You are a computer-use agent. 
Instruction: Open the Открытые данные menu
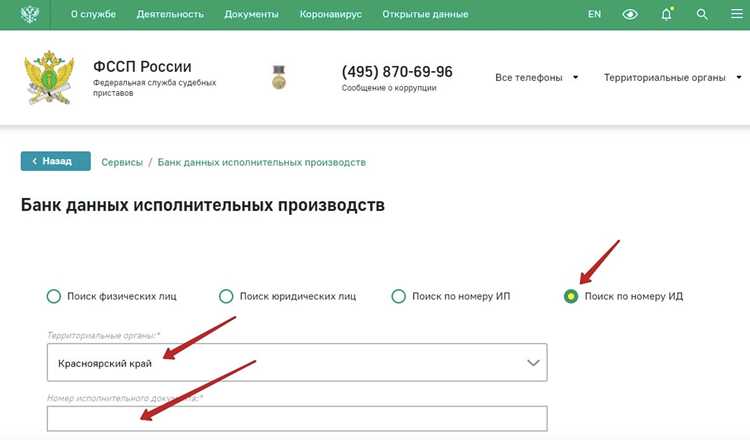coord(425,14)
